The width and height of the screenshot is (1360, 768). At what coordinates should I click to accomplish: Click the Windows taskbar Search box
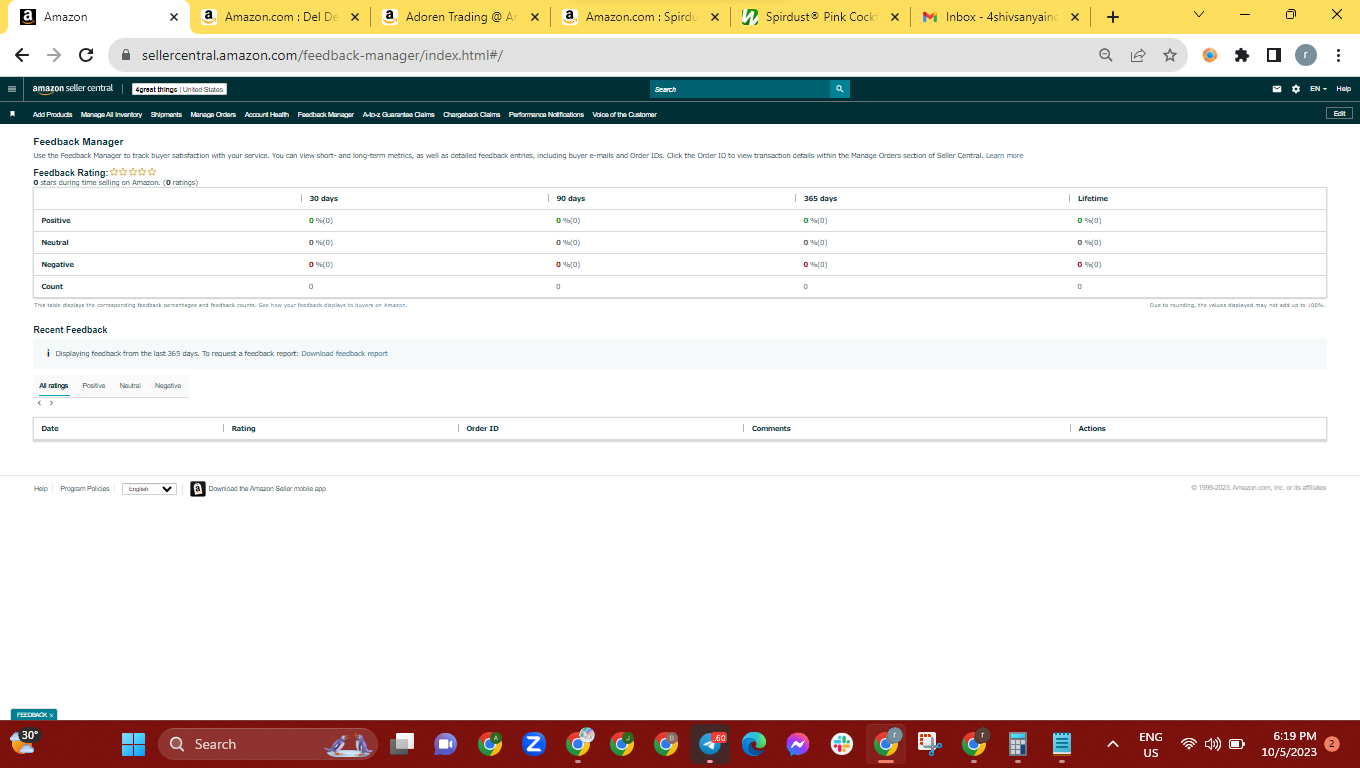tap(268, 744)
